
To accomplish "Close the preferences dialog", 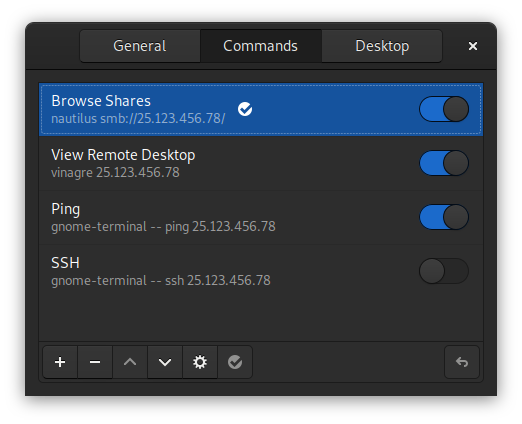I will 473,46.
